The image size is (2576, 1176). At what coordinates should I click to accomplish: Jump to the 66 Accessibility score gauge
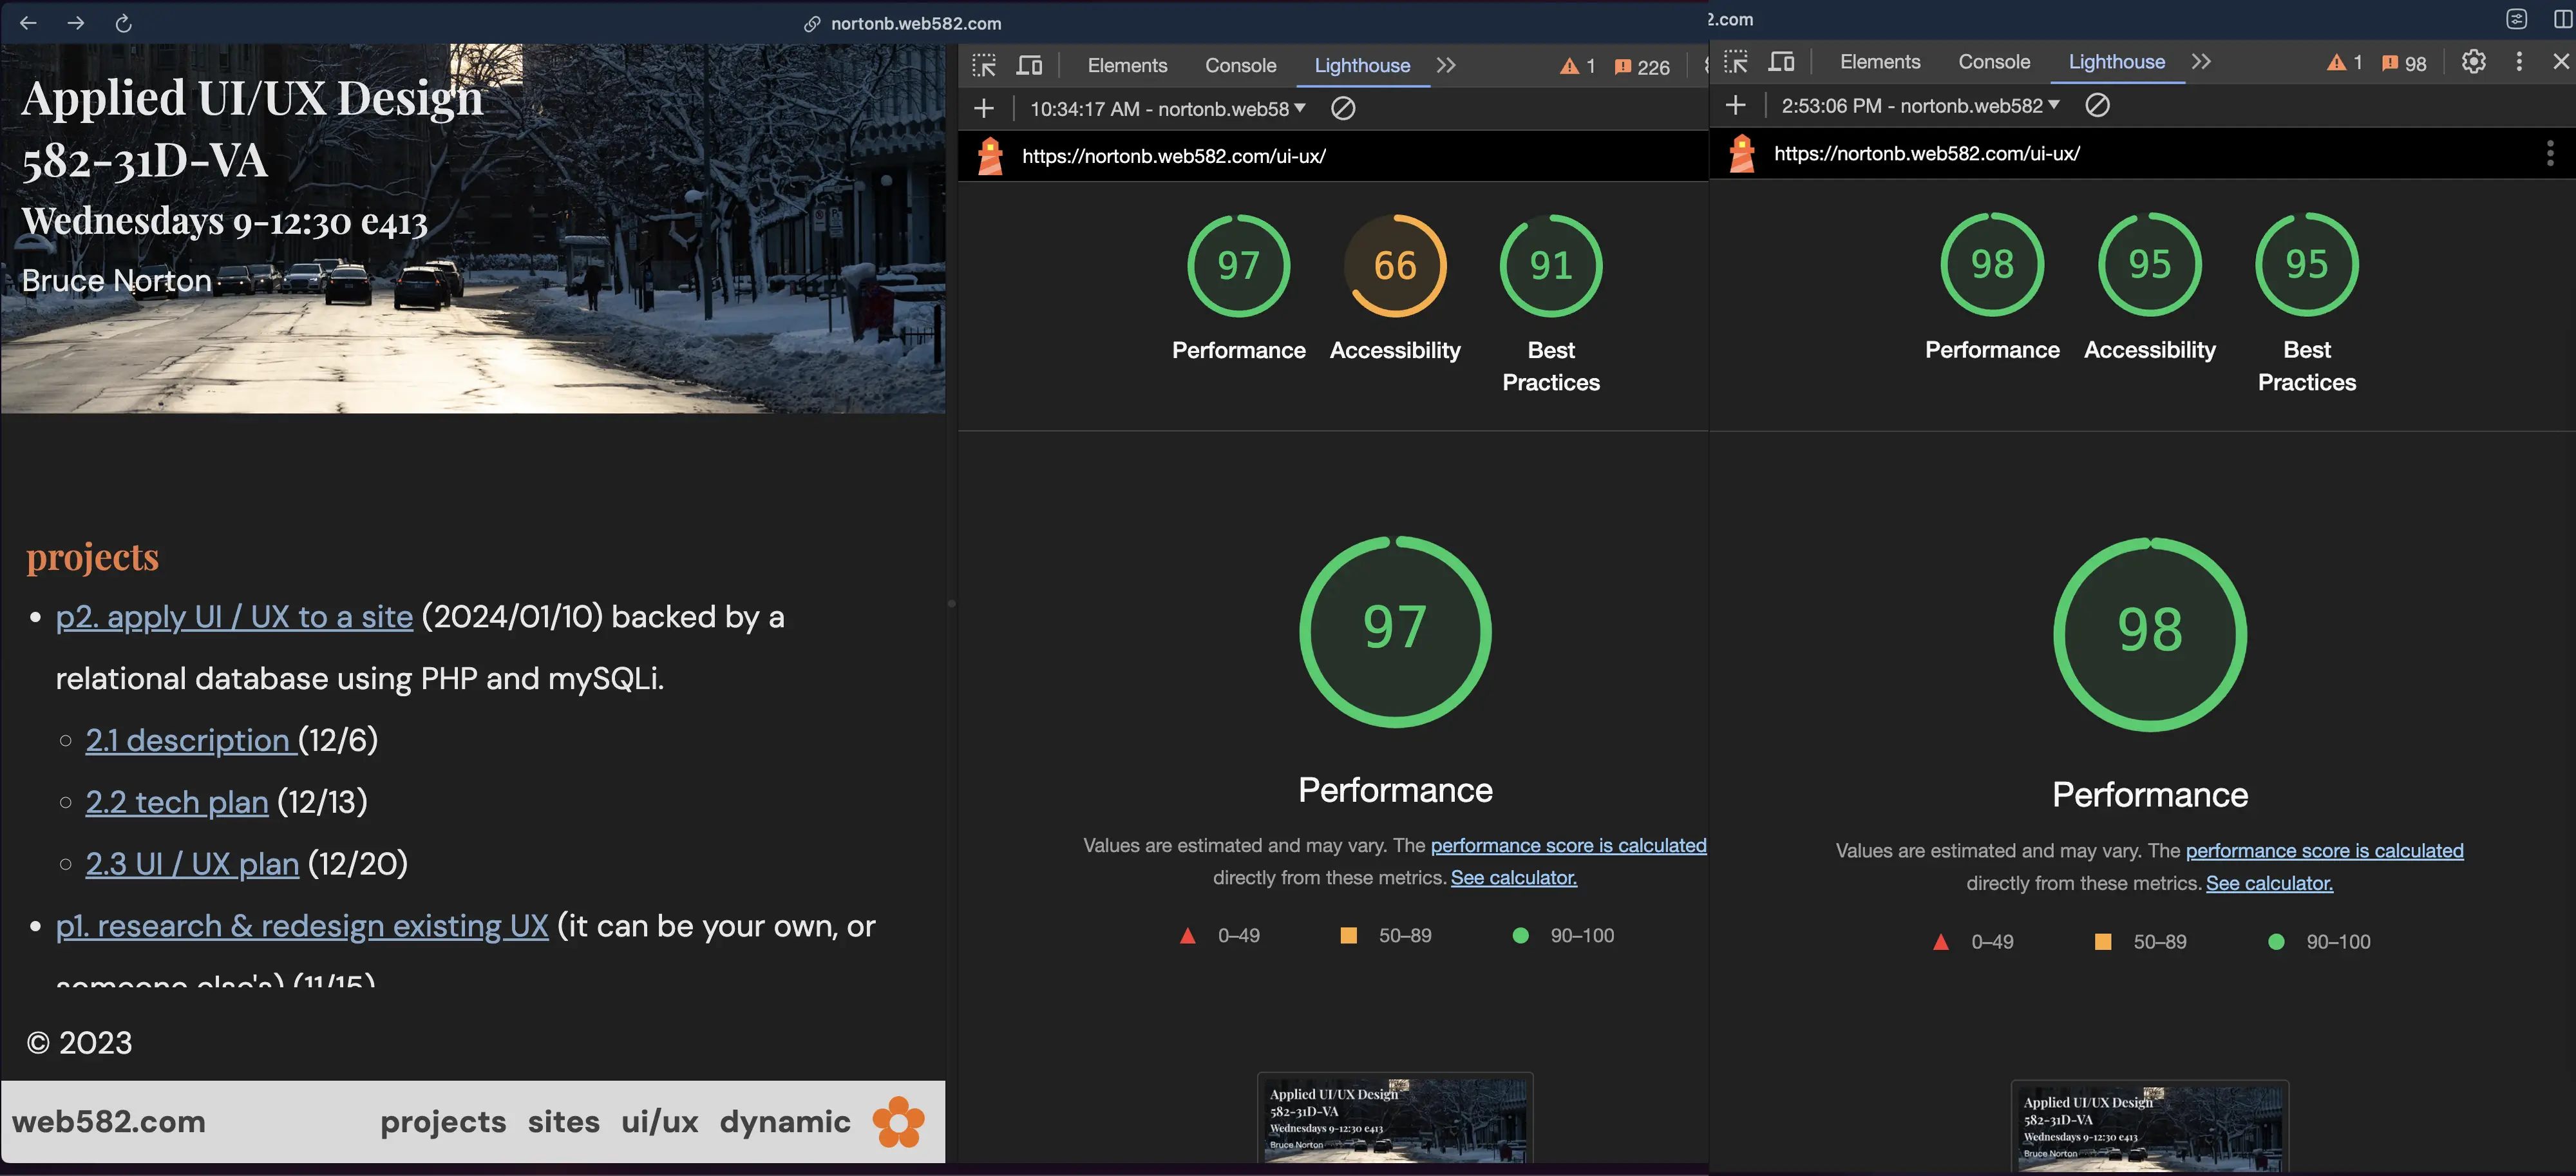[1395, 266]
